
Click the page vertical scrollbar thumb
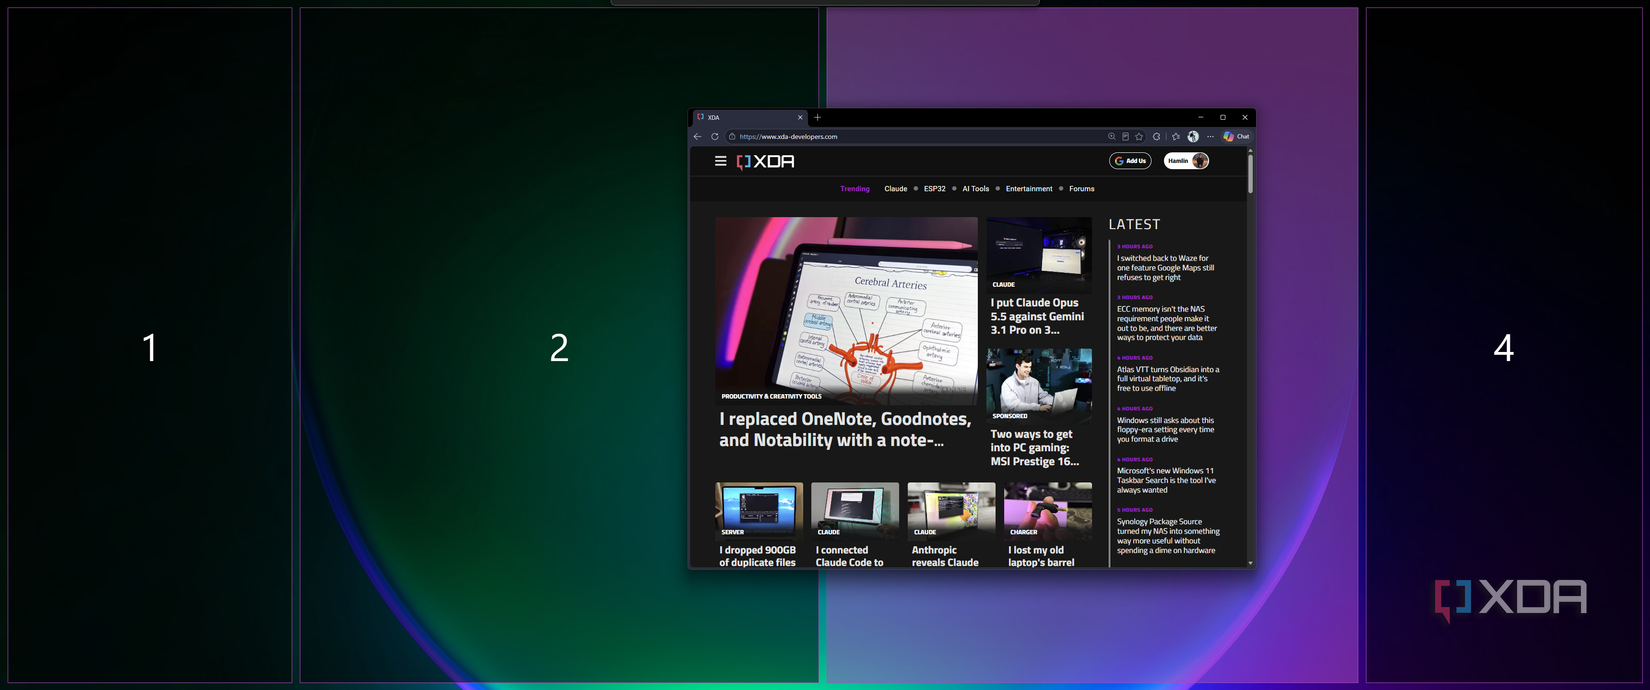(1250, 172)
